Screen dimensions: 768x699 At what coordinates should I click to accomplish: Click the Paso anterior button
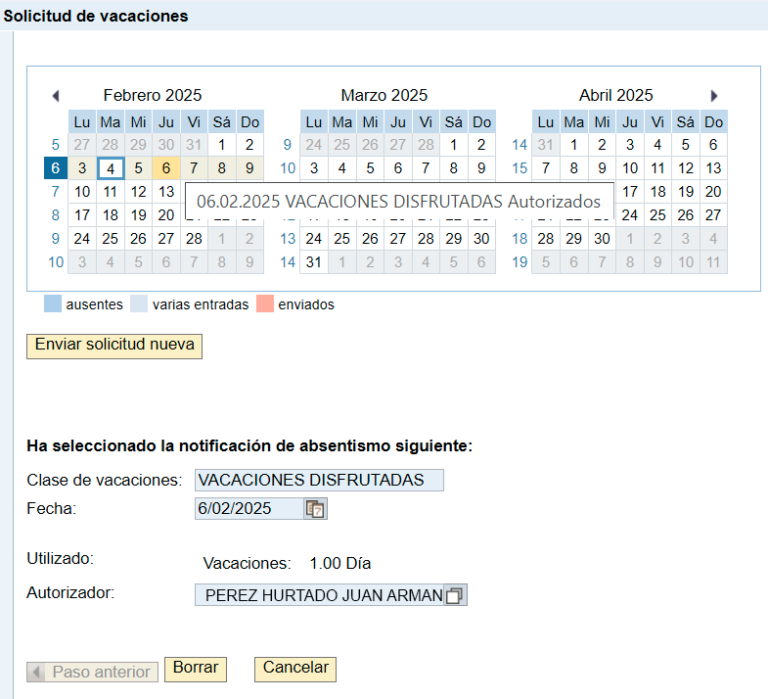[92, 672]
